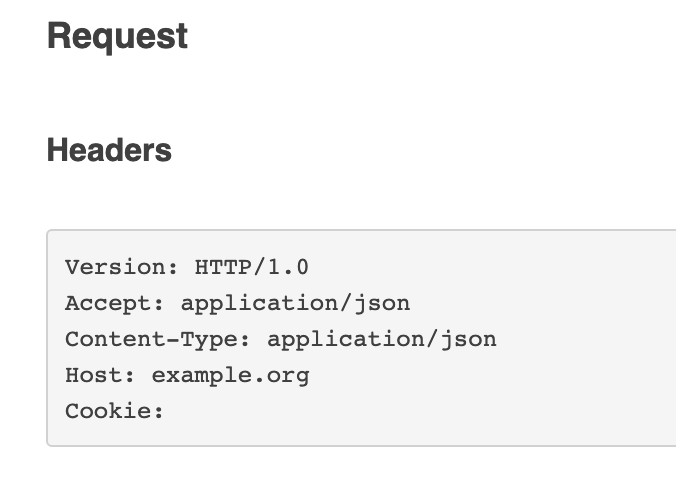
Task: Click the word application in the Accept line
Action: (260, 304)
